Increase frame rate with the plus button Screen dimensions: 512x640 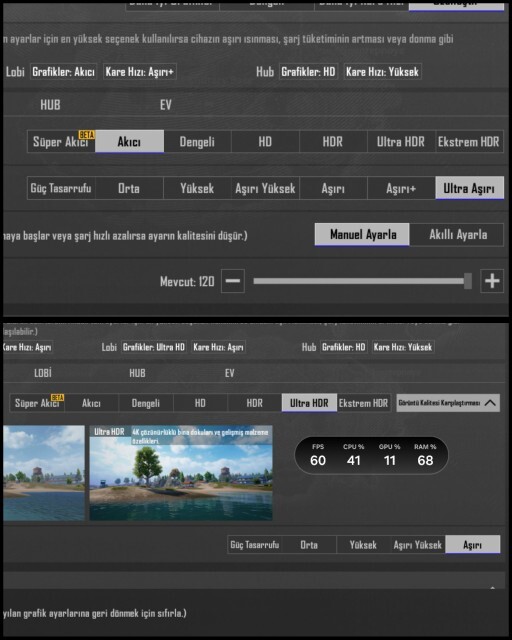point(492,281)
